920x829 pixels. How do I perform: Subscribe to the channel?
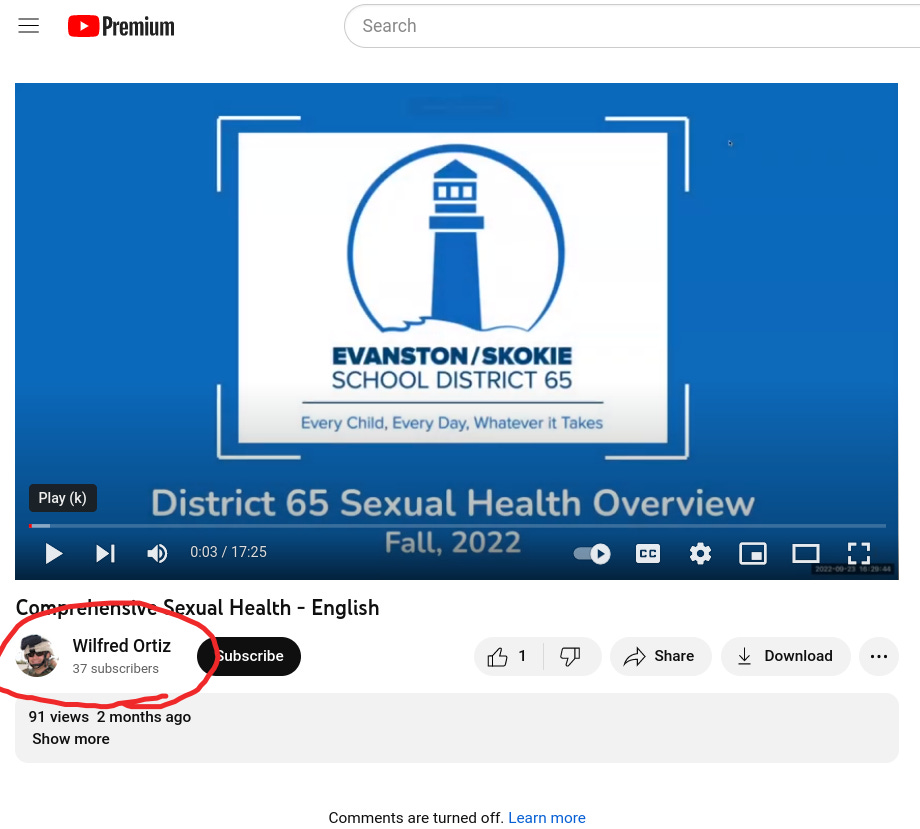(x=249, y=656)
